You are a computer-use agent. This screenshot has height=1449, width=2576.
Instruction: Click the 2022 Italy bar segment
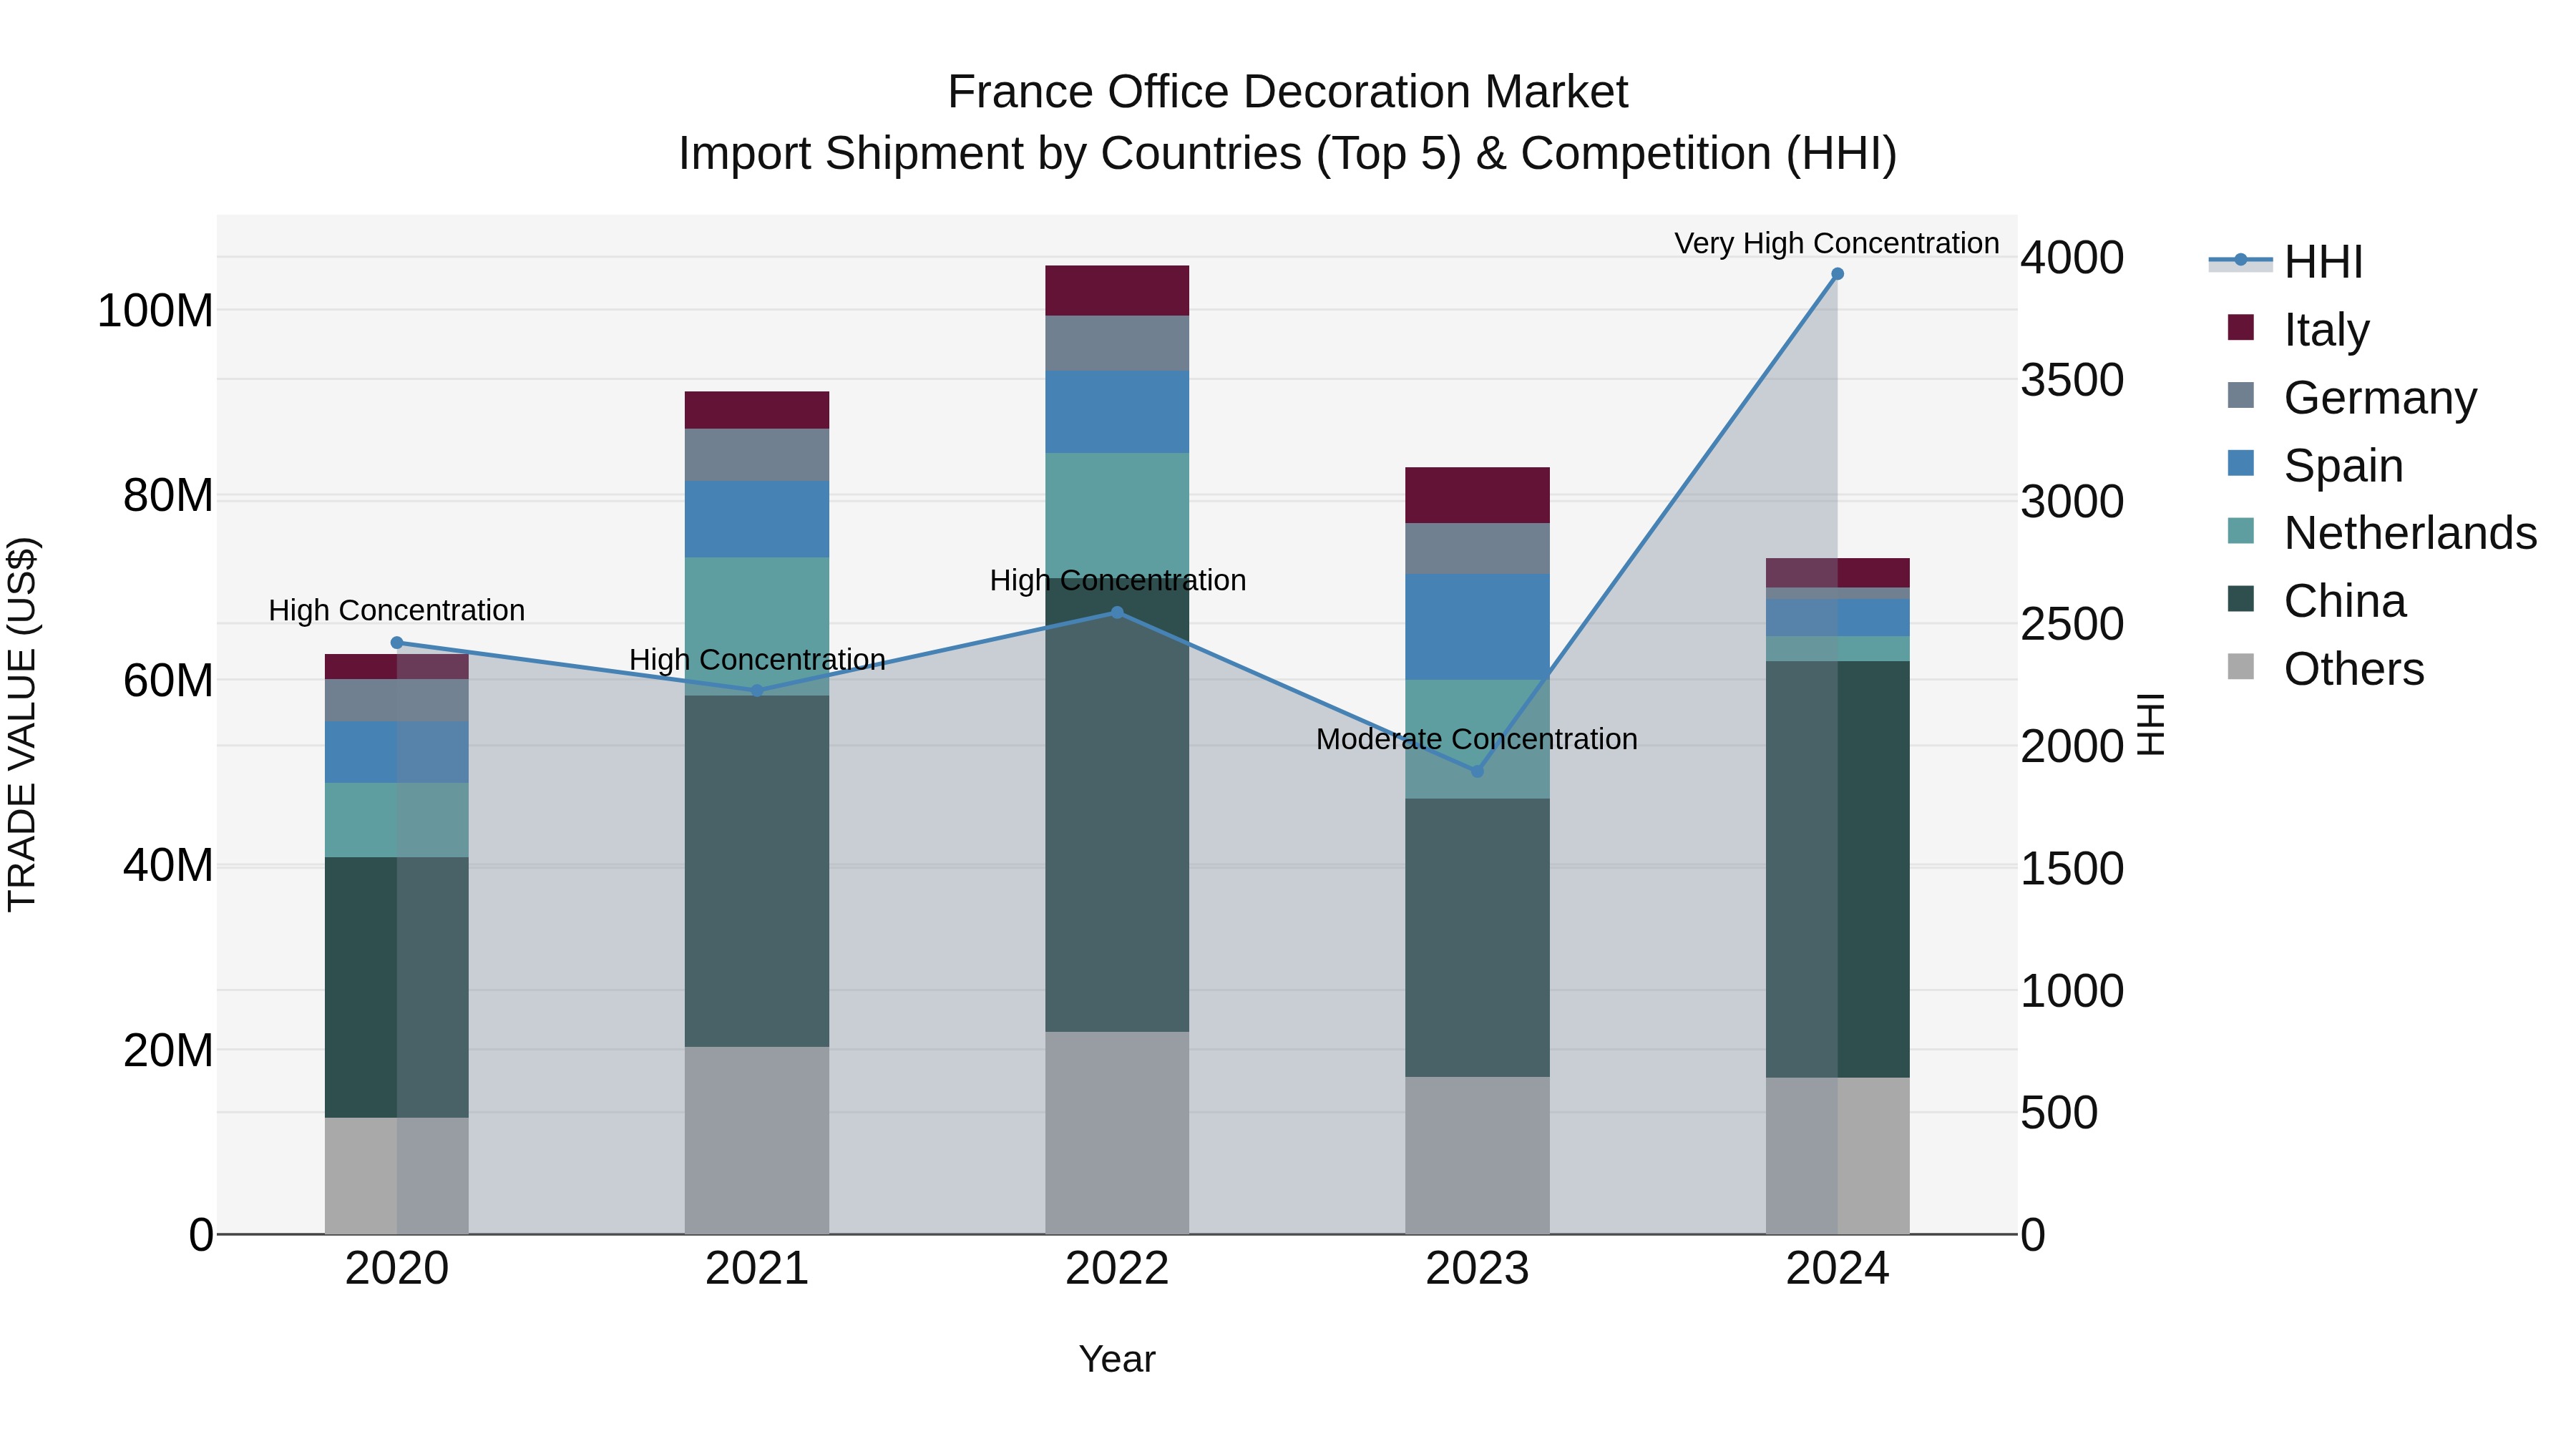pyautogui.click(x=1117, y=291)
